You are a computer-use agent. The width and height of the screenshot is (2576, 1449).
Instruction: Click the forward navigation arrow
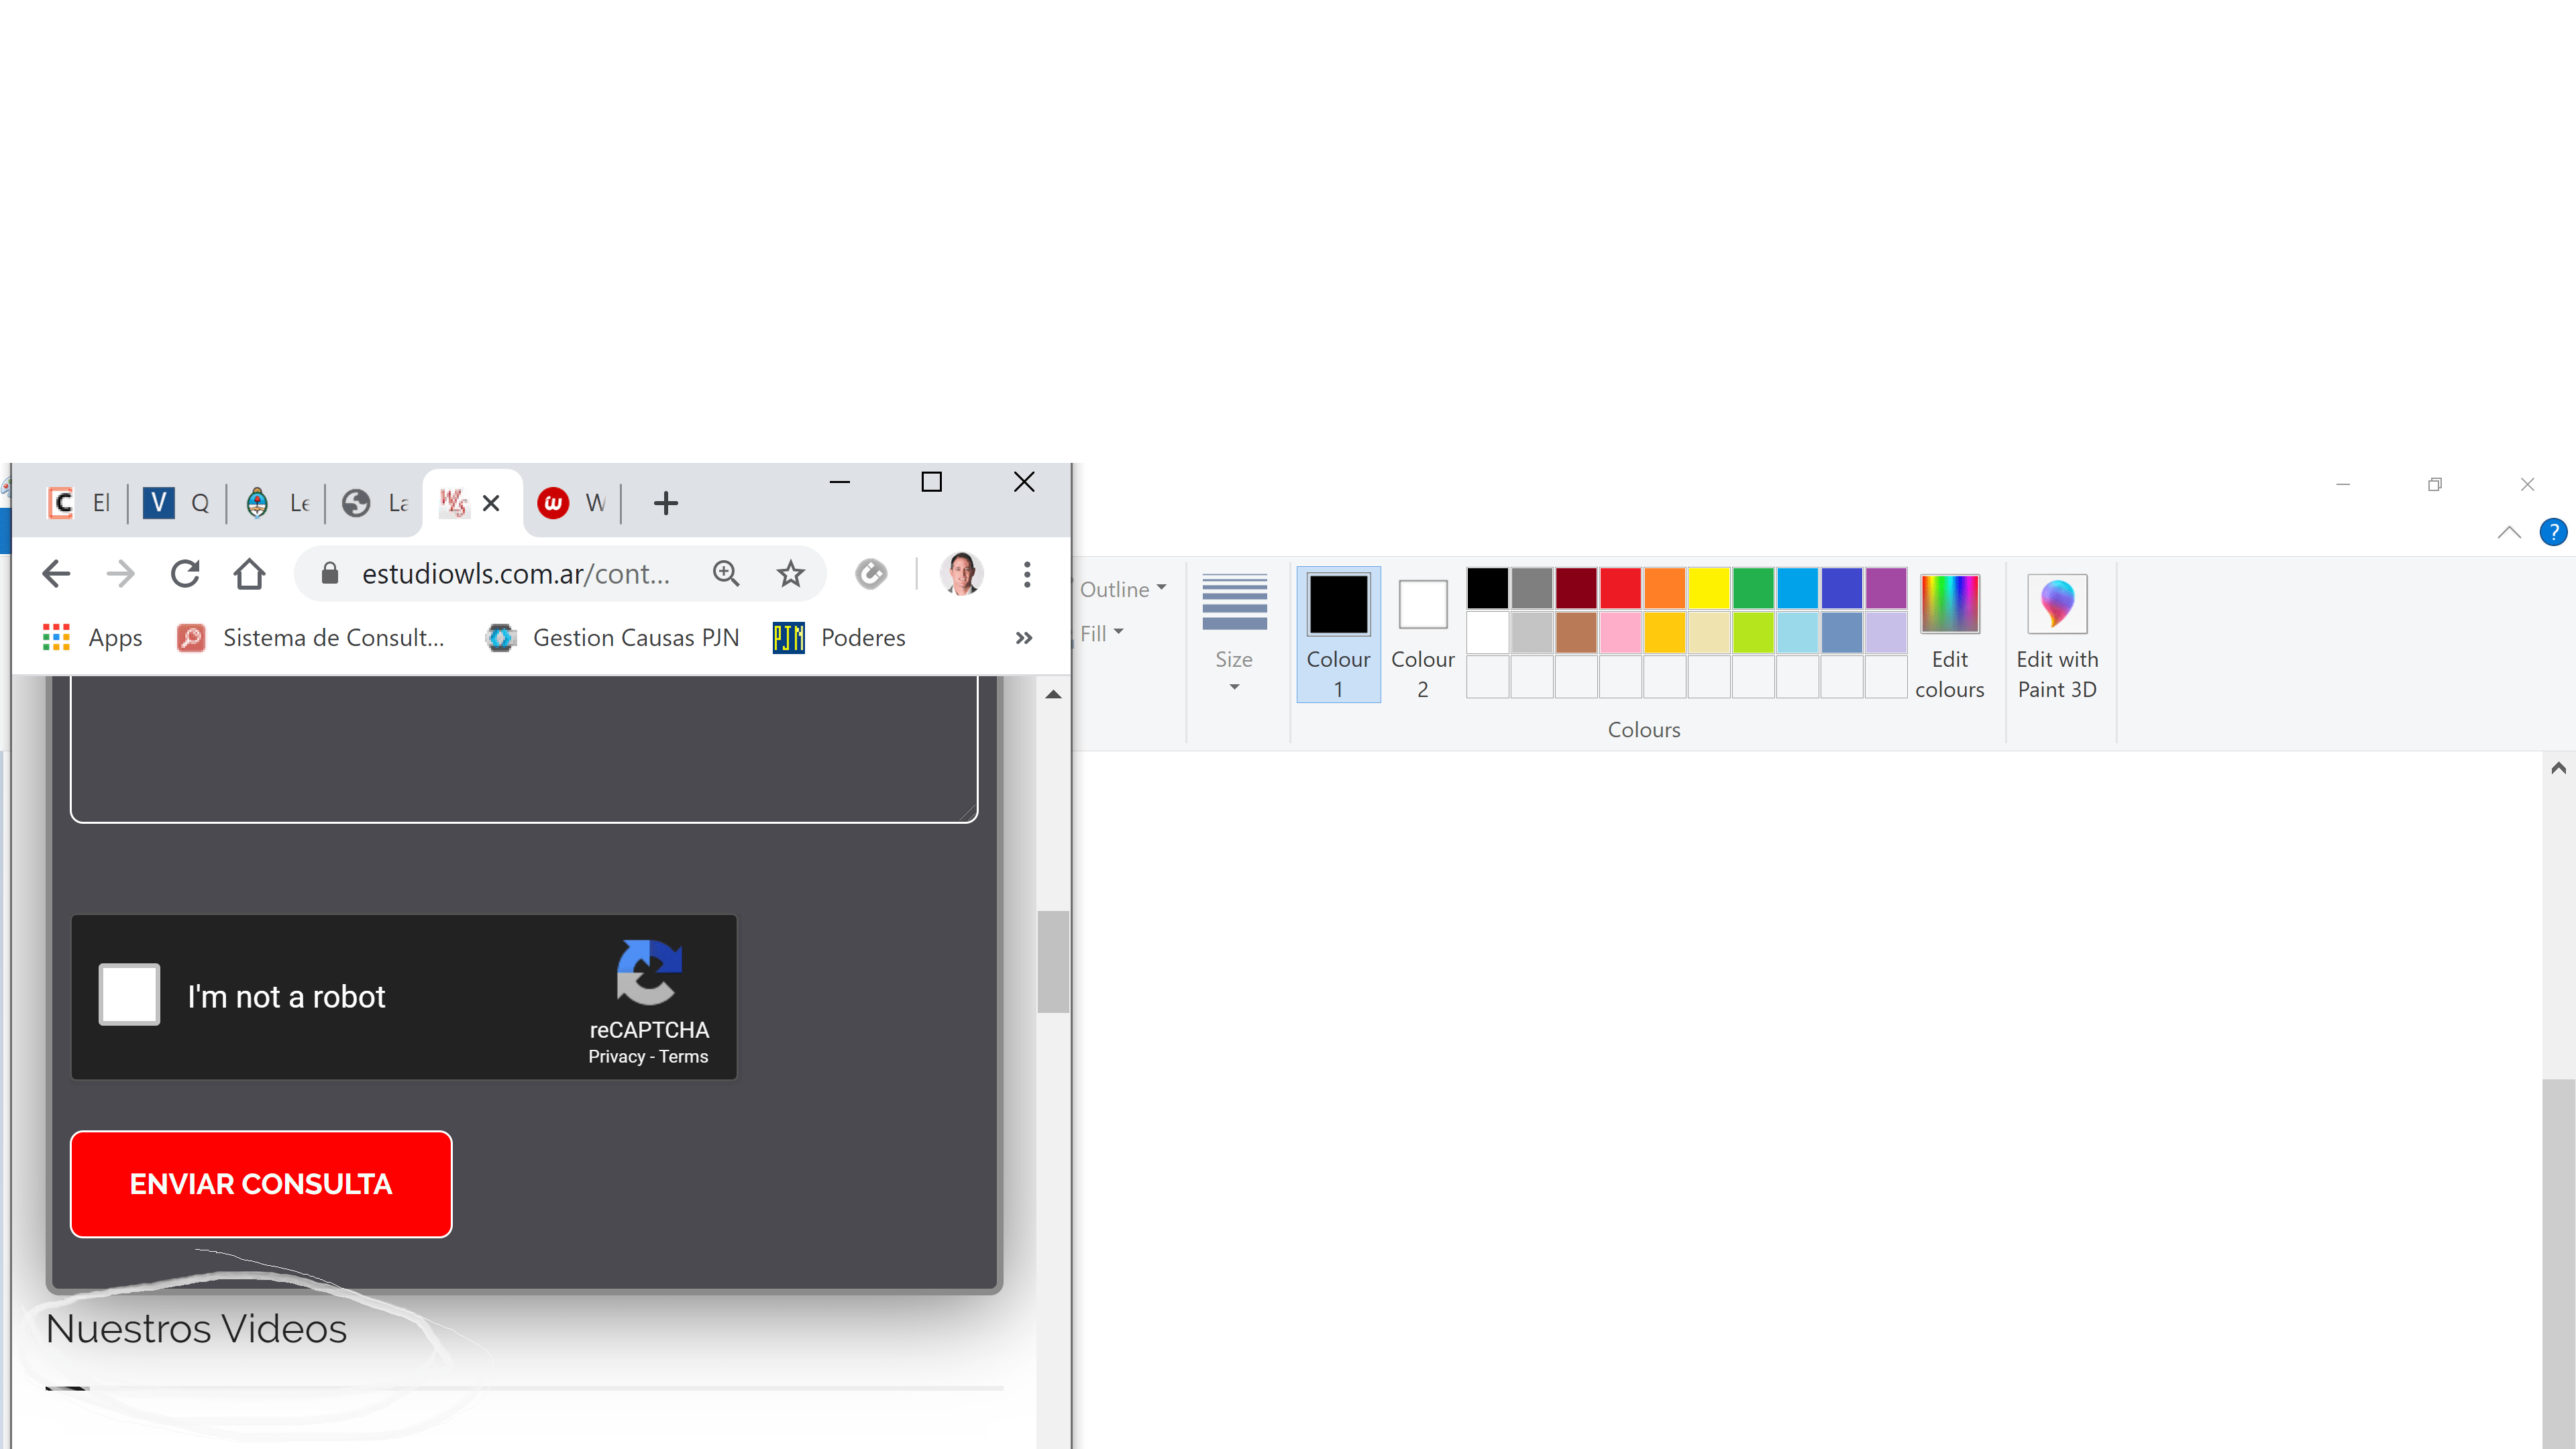[x=120, y=574]
